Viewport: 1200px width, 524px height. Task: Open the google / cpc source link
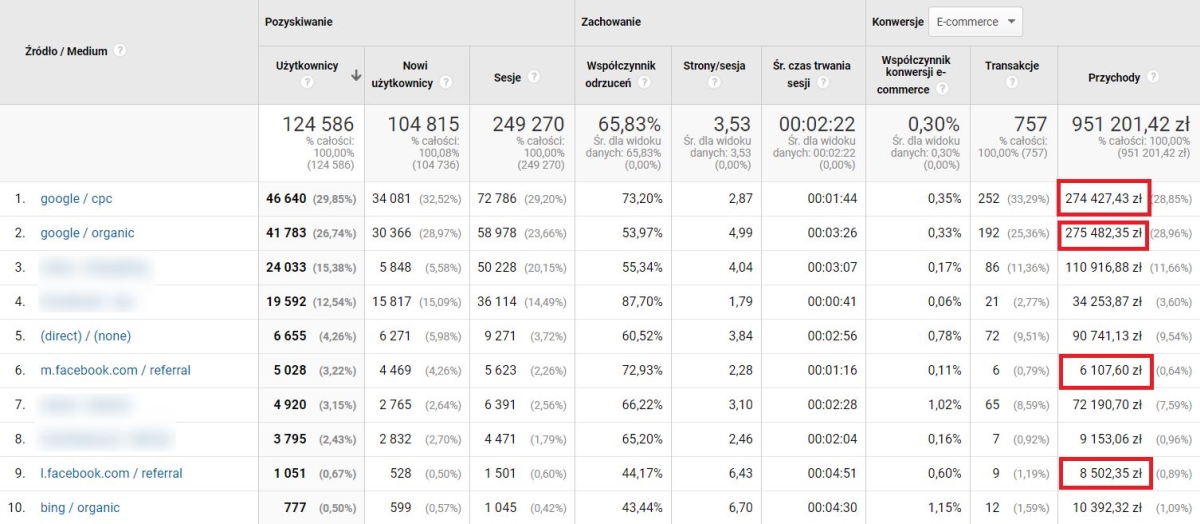(76, 199)
